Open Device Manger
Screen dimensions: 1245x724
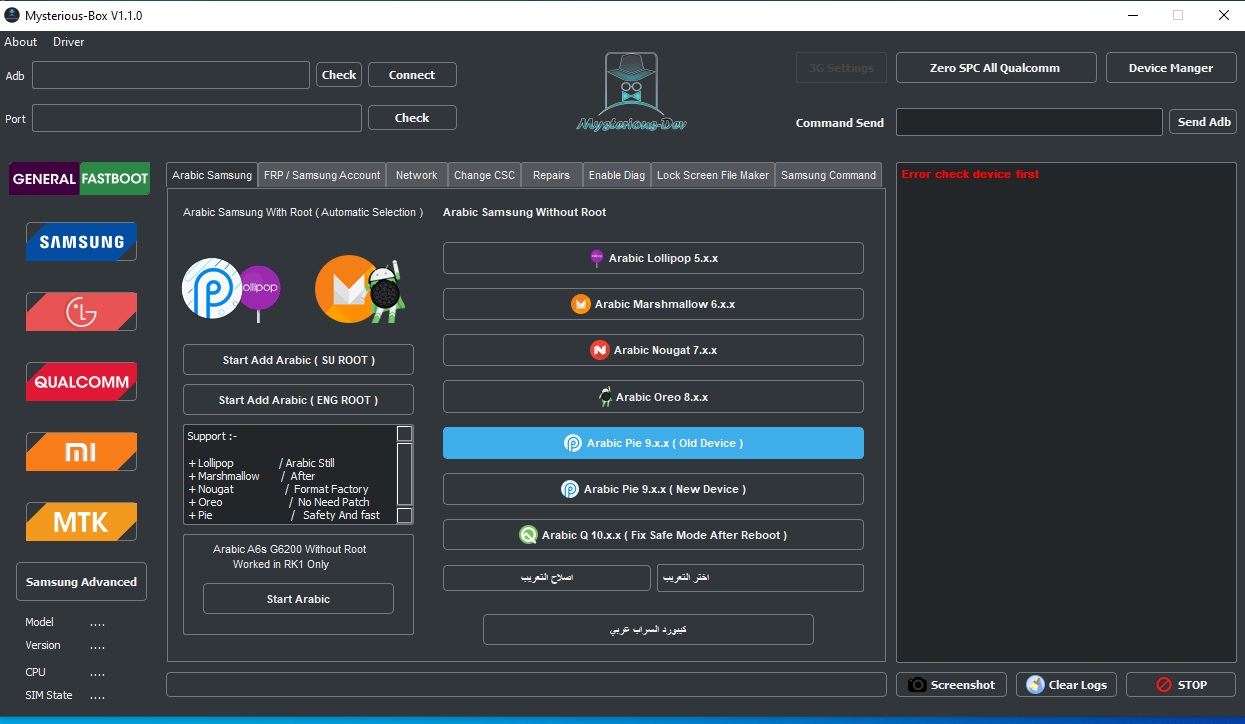(x=1171, y=68)
